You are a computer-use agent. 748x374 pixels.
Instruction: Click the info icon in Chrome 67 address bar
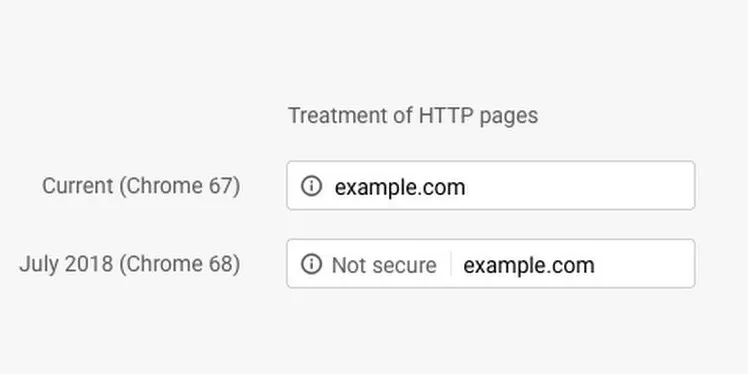312,186
